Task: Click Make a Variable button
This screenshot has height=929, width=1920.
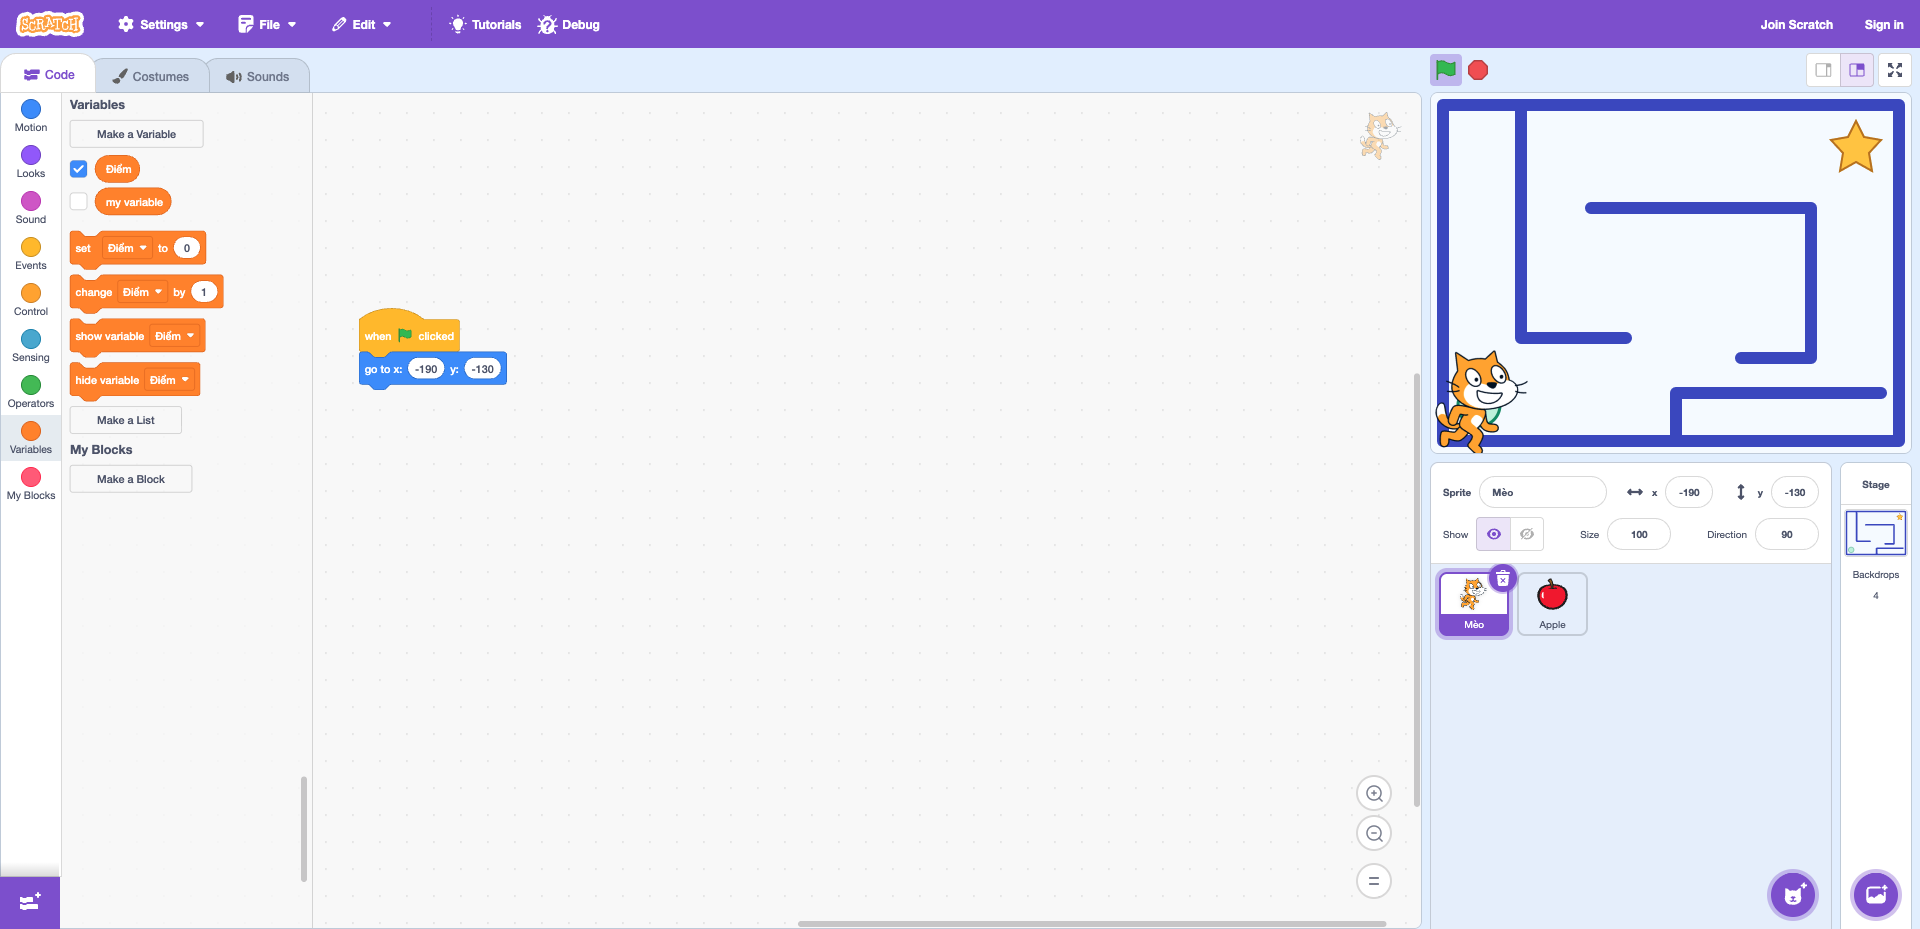Action: click(136, 134)
